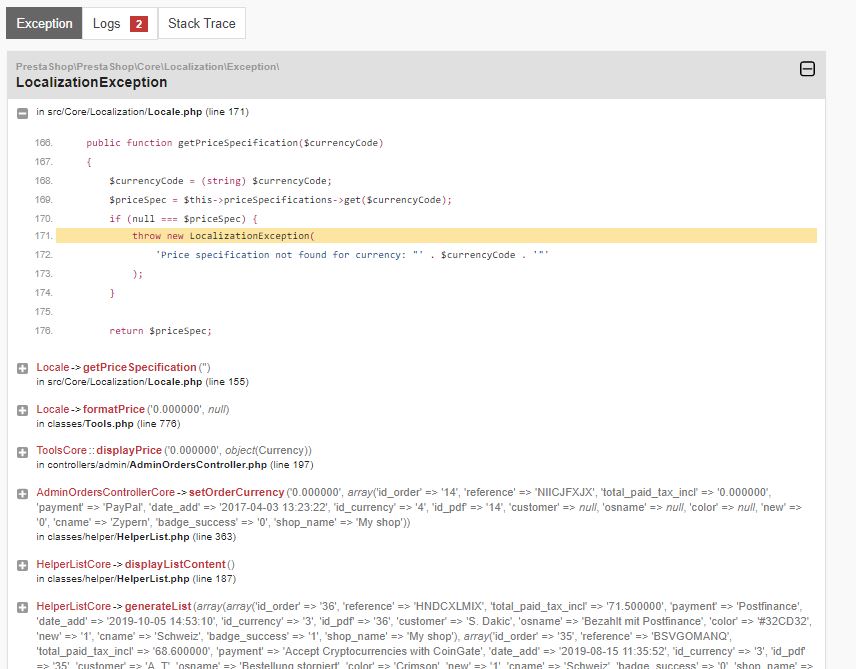Click code line 169 '$priceSpec = $this->priceSpecifications'
Viewport: 856px width, 669px height.
pos(281,200)
